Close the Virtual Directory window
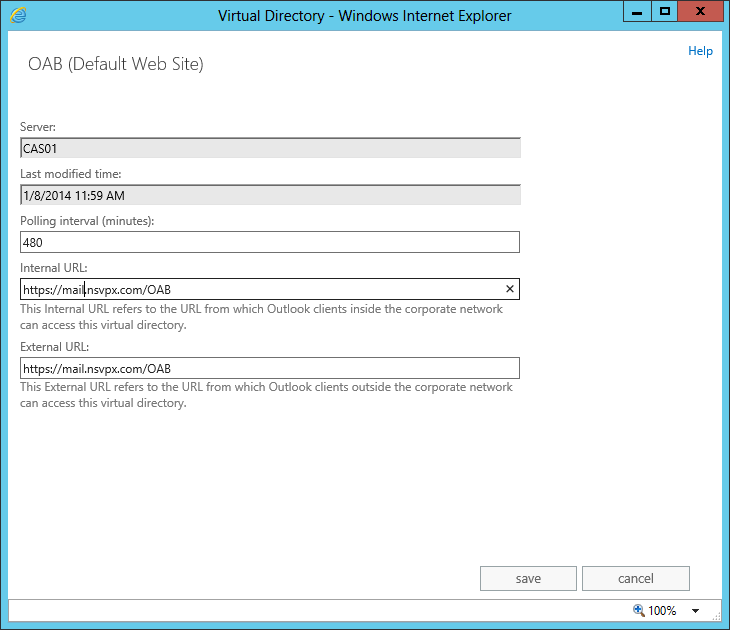The width and height of the screenshot is (730, 630). click(701, 11)
